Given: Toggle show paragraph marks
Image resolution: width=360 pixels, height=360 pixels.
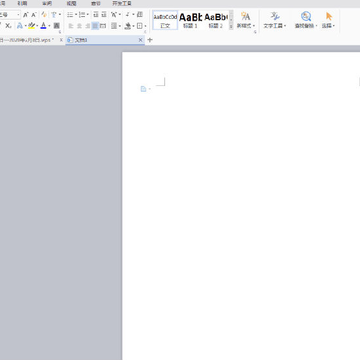Looking at the screenshot, I should tap(128, 15).
